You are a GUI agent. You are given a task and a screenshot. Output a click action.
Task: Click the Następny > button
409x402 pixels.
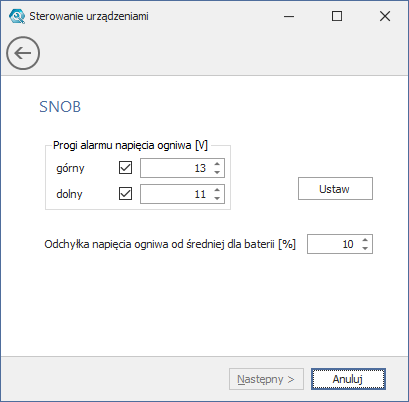(266, 379)
